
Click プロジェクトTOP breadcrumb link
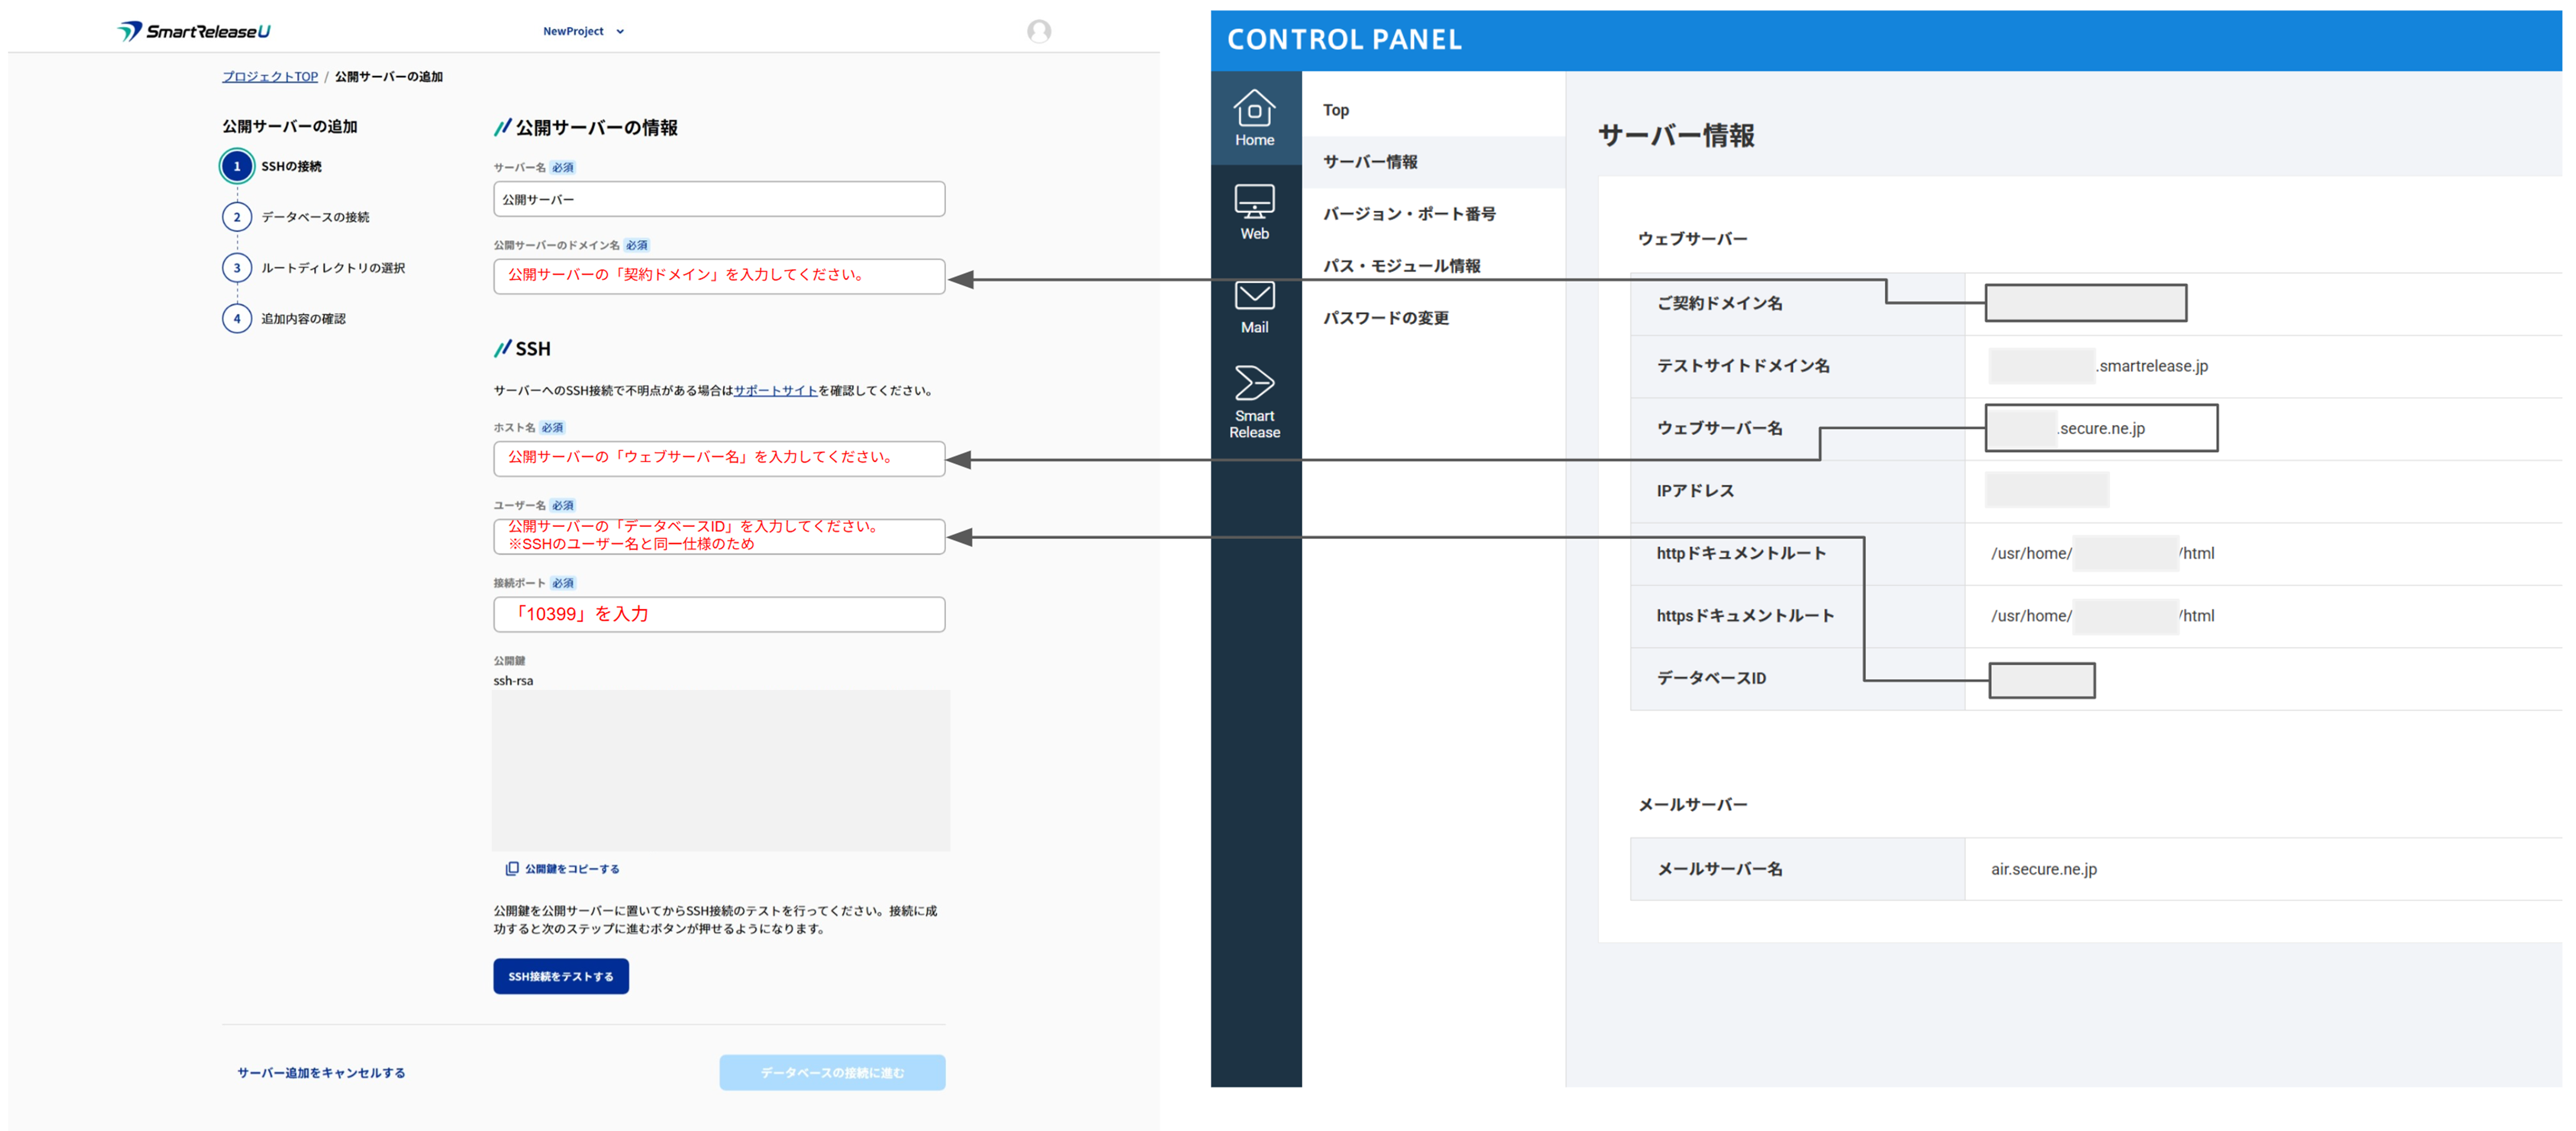coord(269,77)
